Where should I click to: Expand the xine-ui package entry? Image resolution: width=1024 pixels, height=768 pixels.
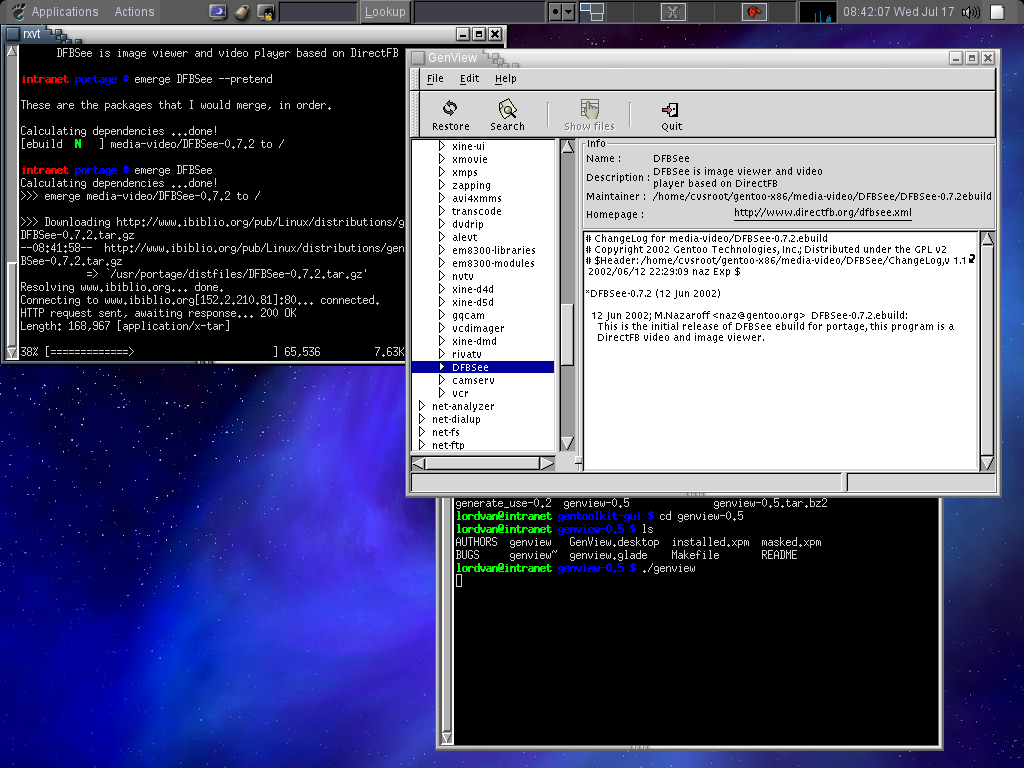point(442,147)
